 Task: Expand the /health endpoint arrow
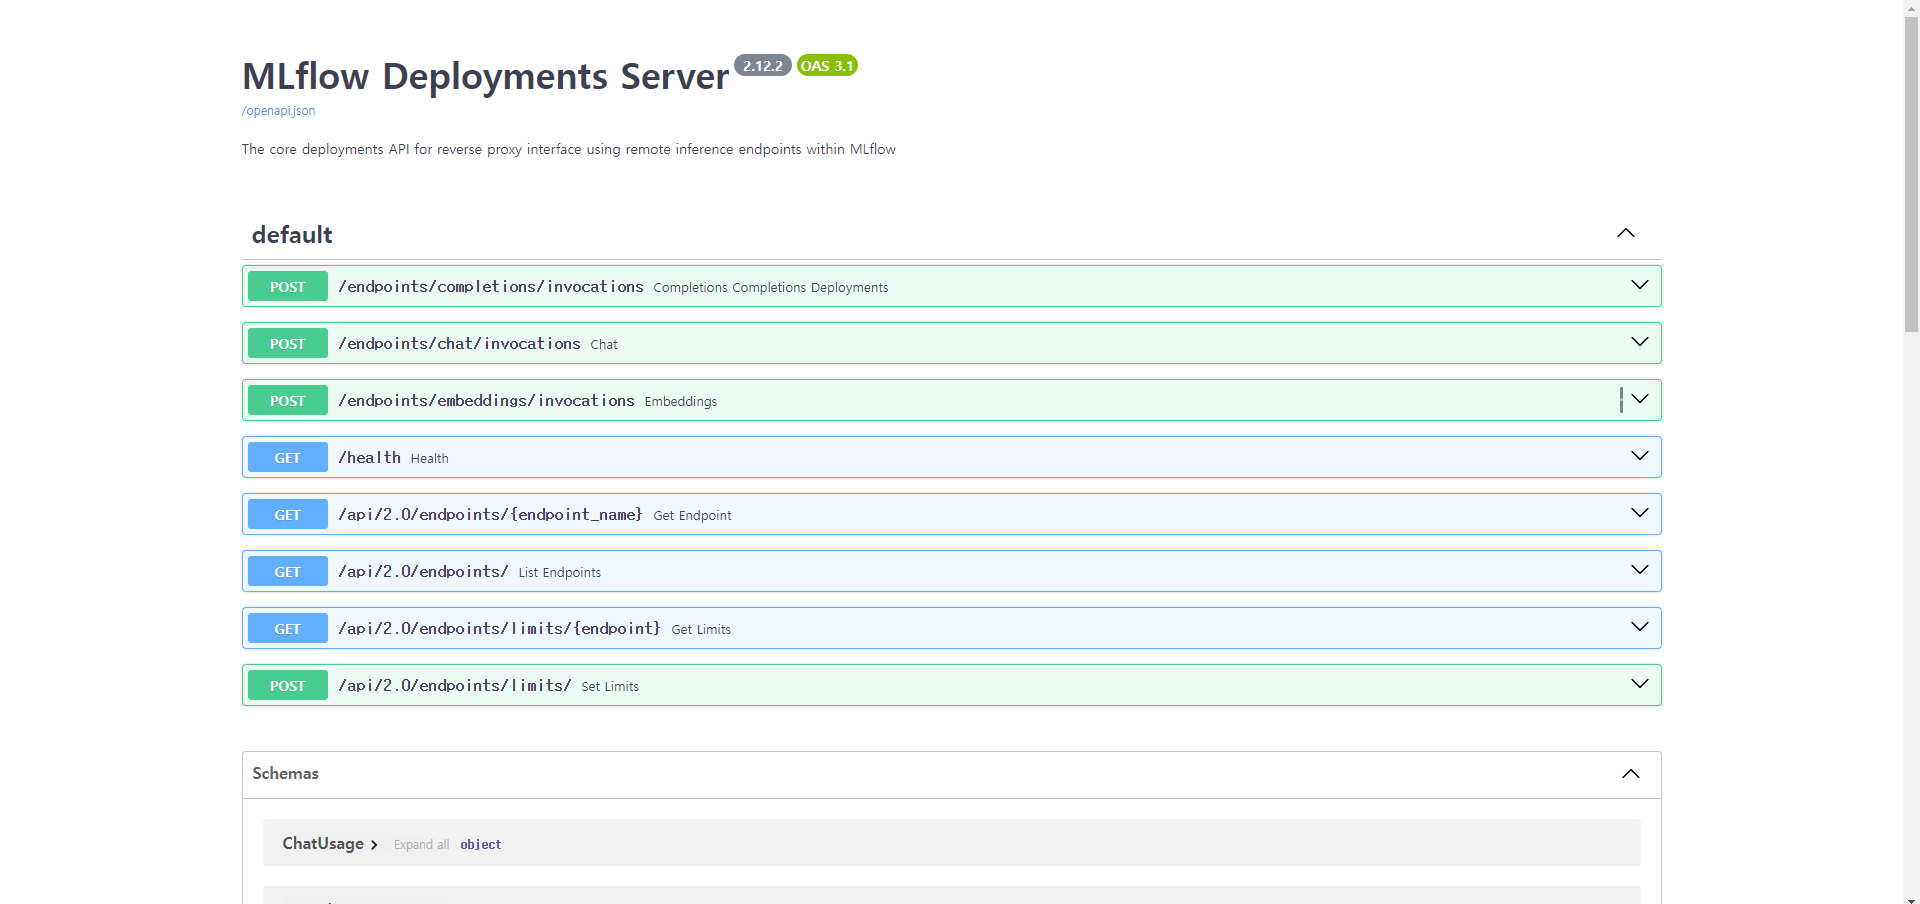[1640, 456]
